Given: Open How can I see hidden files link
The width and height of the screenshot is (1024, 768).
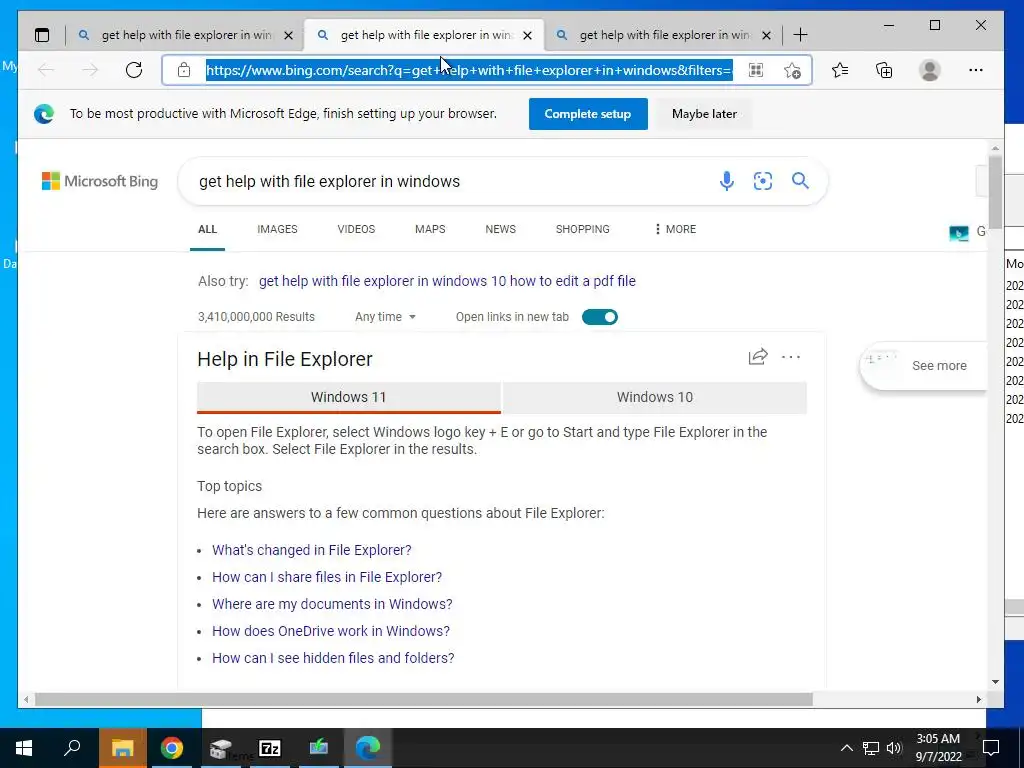Looking at the screenshot, I should [333, 658].
